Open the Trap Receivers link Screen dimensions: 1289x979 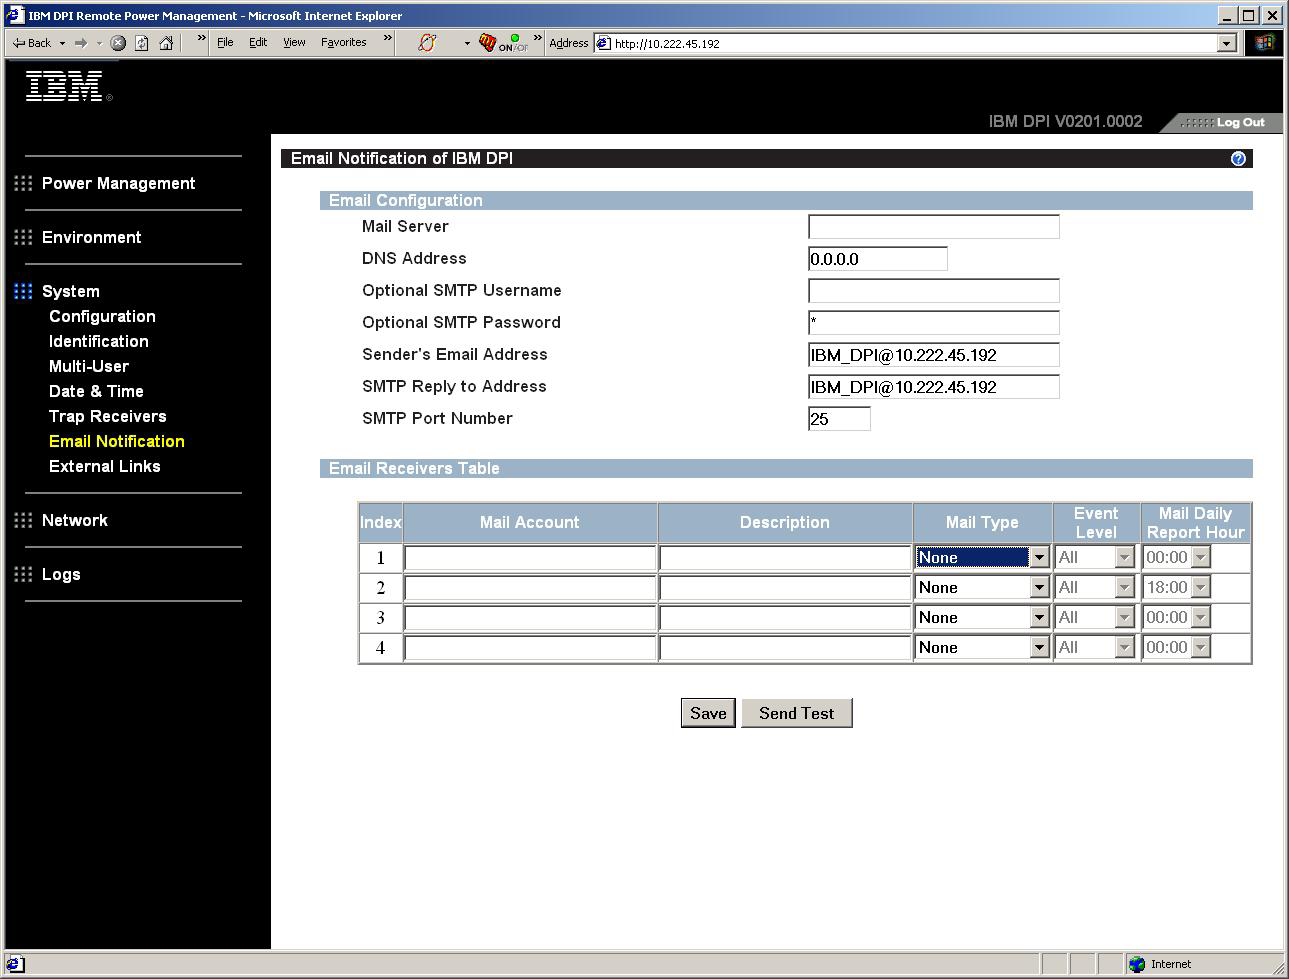[x=107, y=416]
